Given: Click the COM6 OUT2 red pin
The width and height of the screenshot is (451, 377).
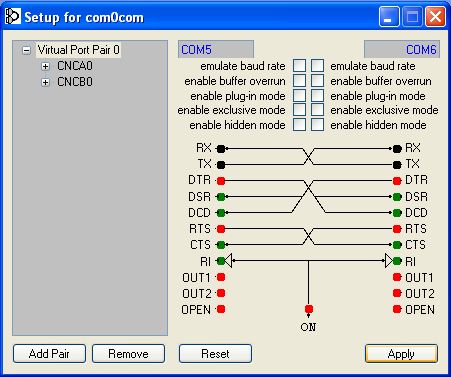Looking at the screenshot, I should [x=397, y=293].
